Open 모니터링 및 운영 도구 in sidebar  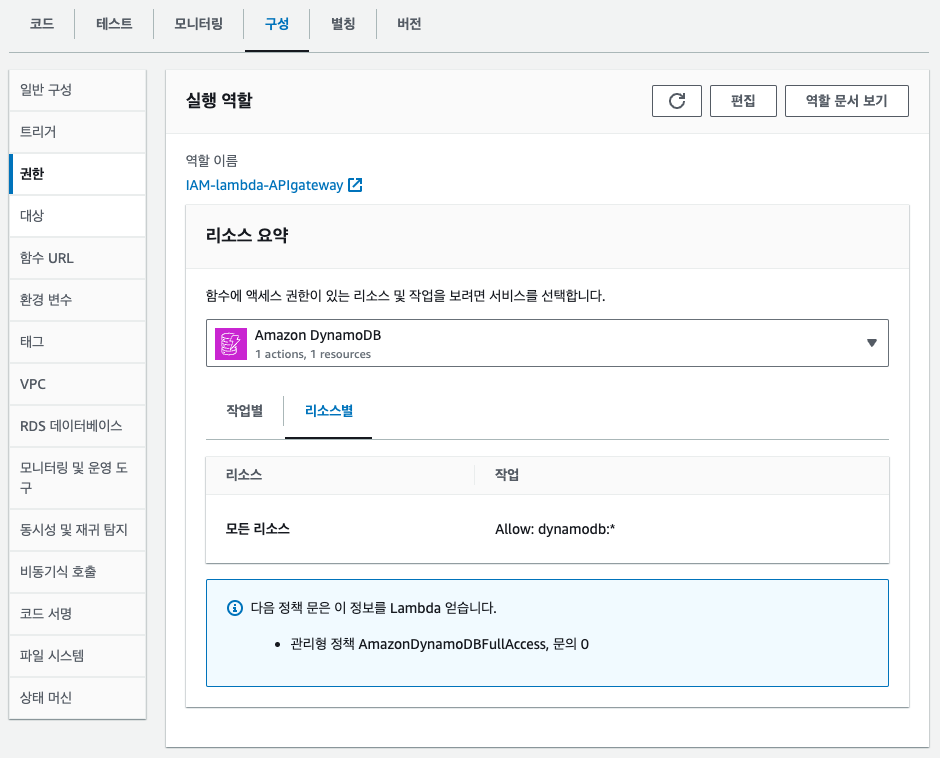77,477
